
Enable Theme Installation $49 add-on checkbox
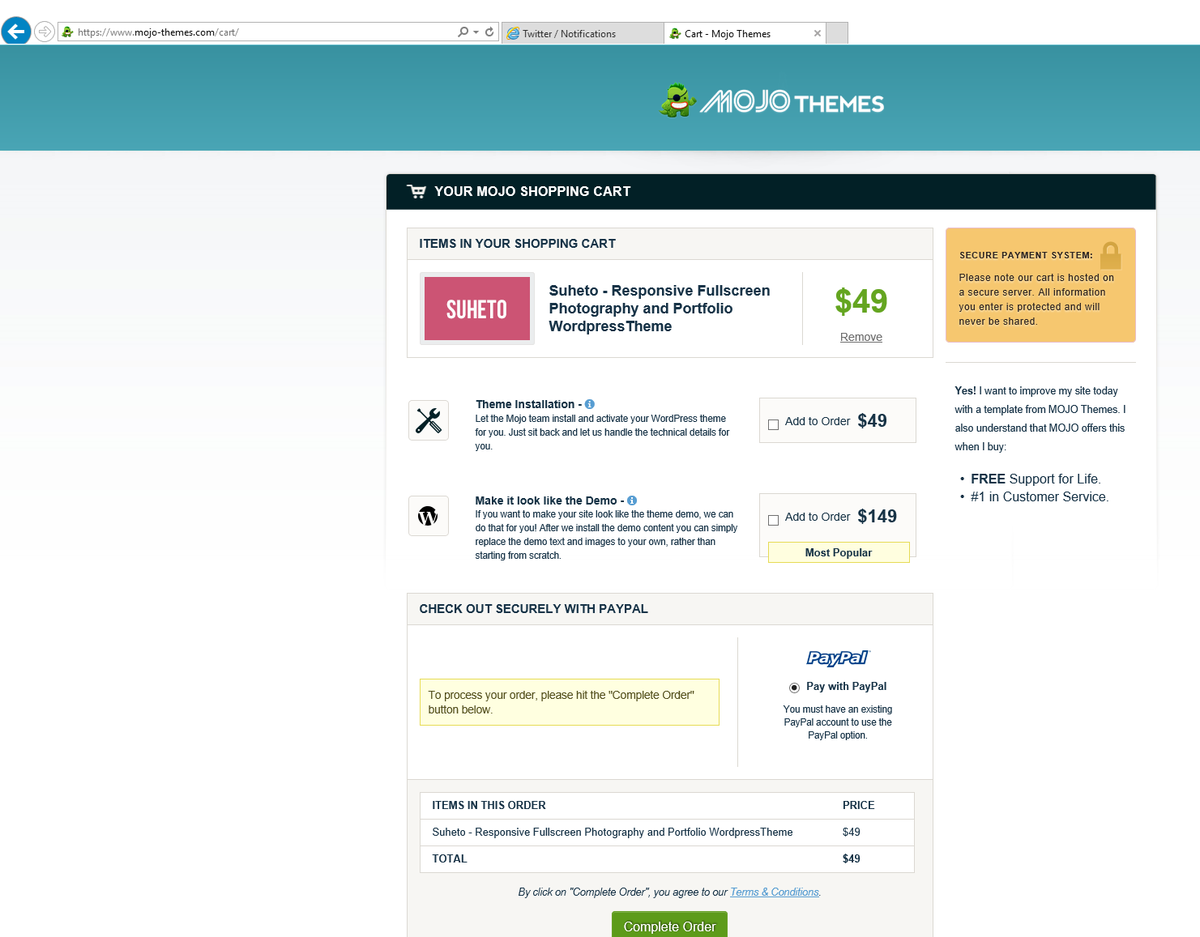tap(773, 424)
